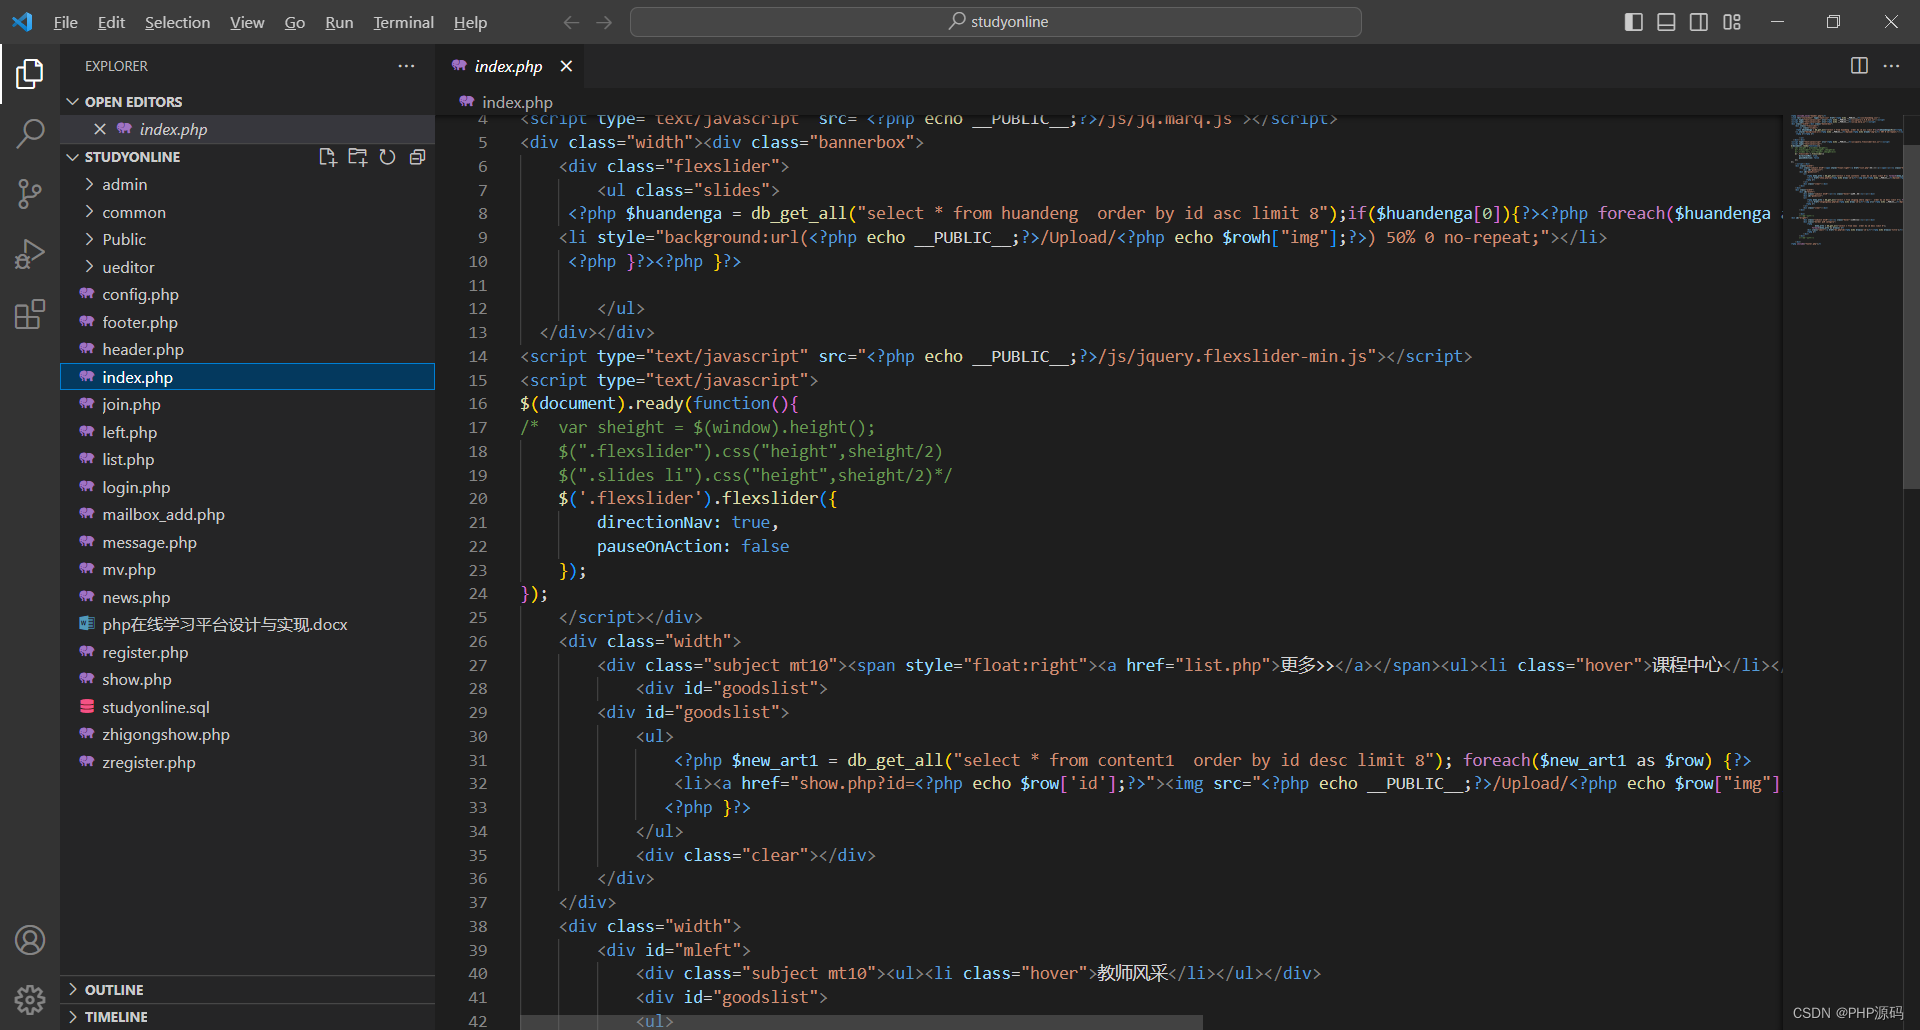
Task: Open the Manage gear icon
Action: (x=30, y=999)
